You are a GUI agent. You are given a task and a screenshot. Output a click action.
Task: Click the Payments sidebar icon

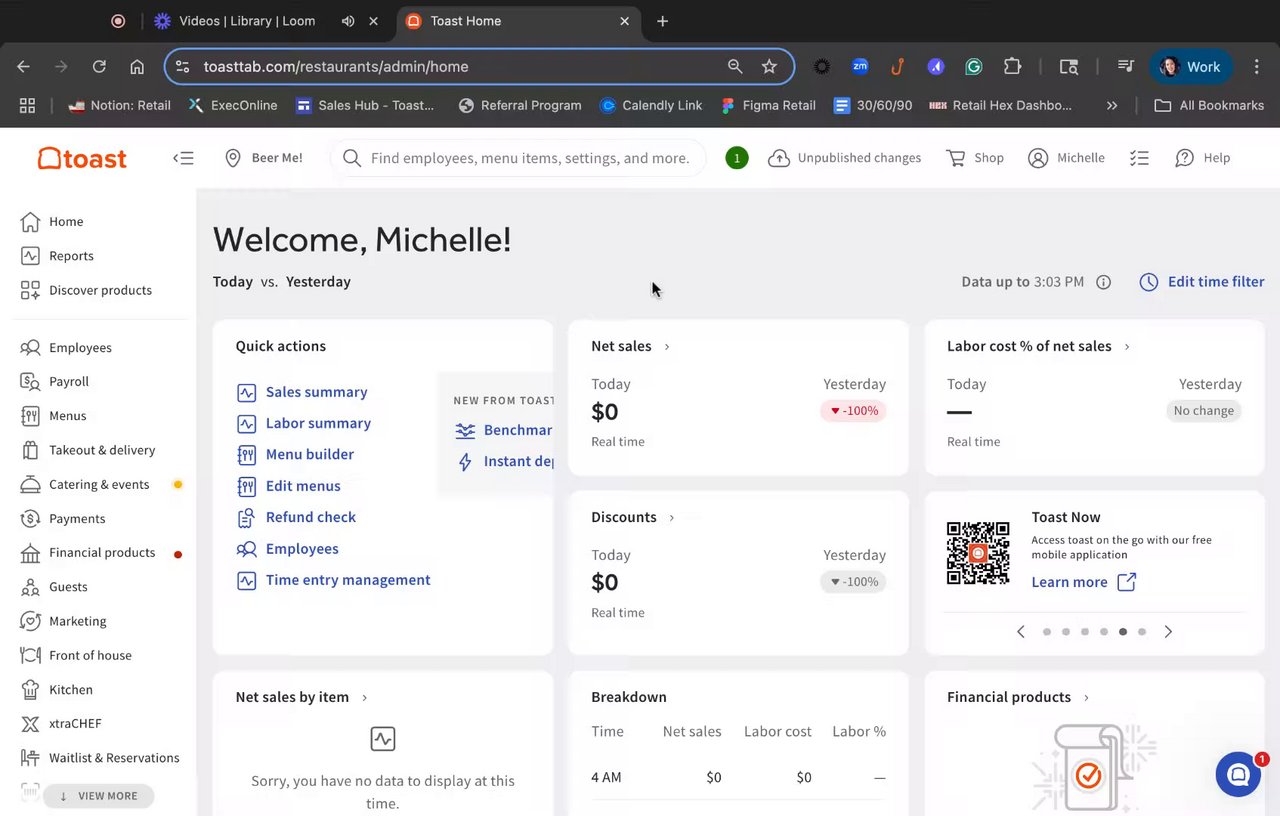[x=30, y=518]
